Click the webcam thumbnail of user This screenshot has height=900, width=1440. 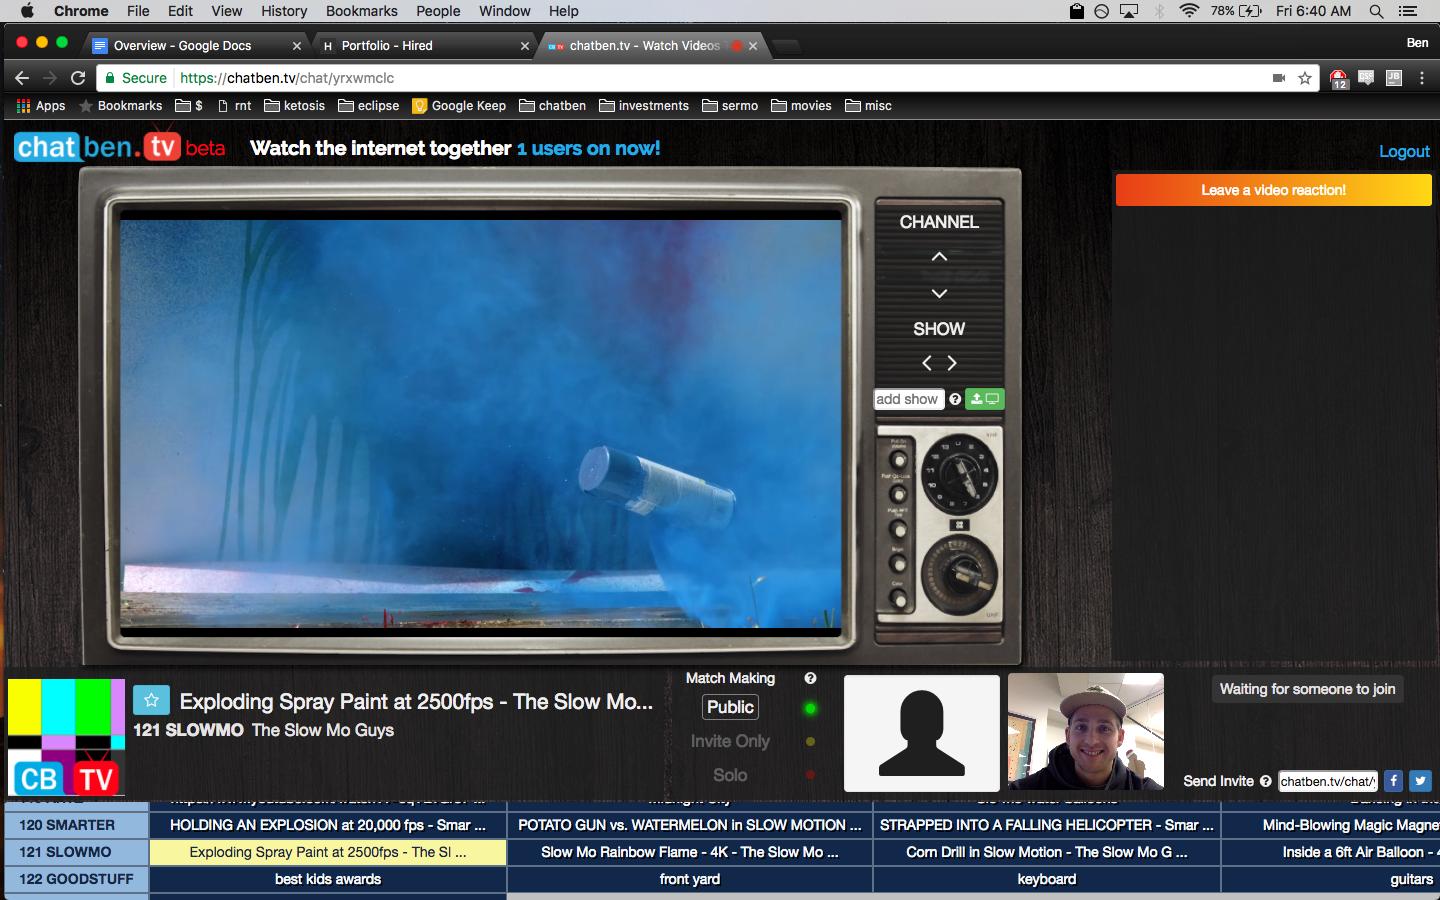pos(1086,732)
